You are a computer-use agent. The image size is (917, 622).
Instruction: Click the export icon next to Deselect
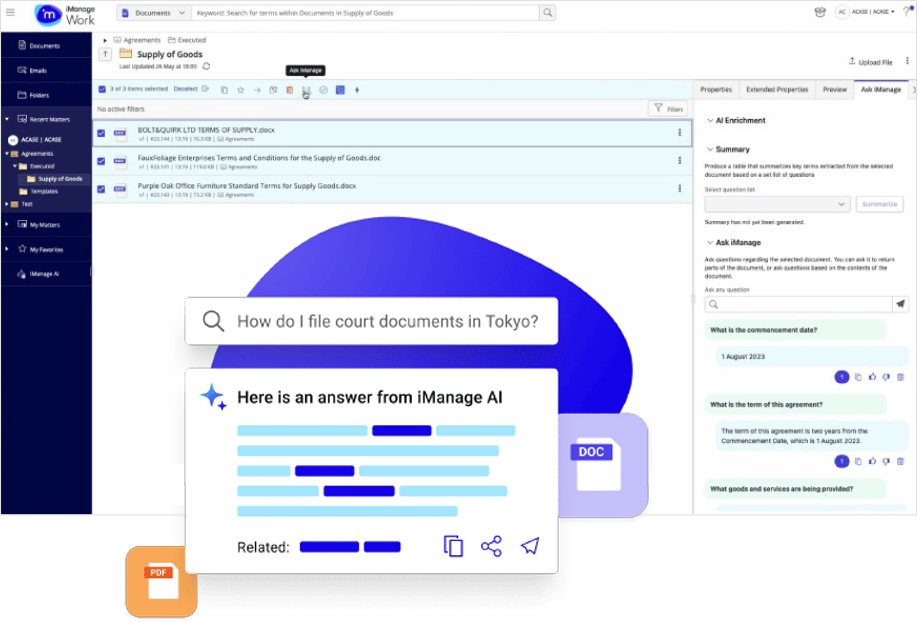tap(205, 89)
